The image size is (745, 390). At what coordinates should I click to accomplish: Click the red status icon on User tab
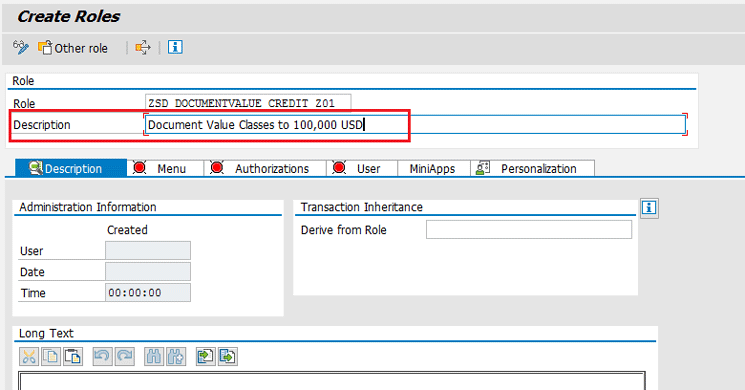339,168
